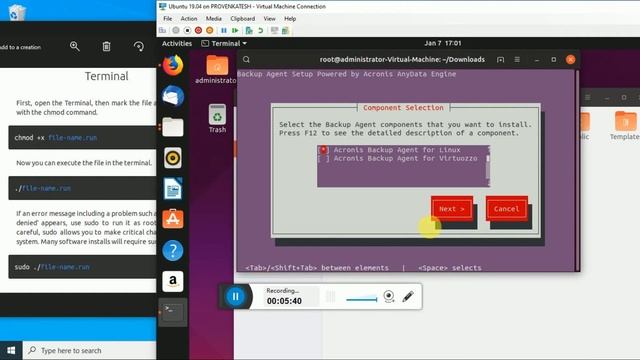This screenshot has height=360, width=640.
Task: Pause the screen recording
Action: (x=236, y=296)
